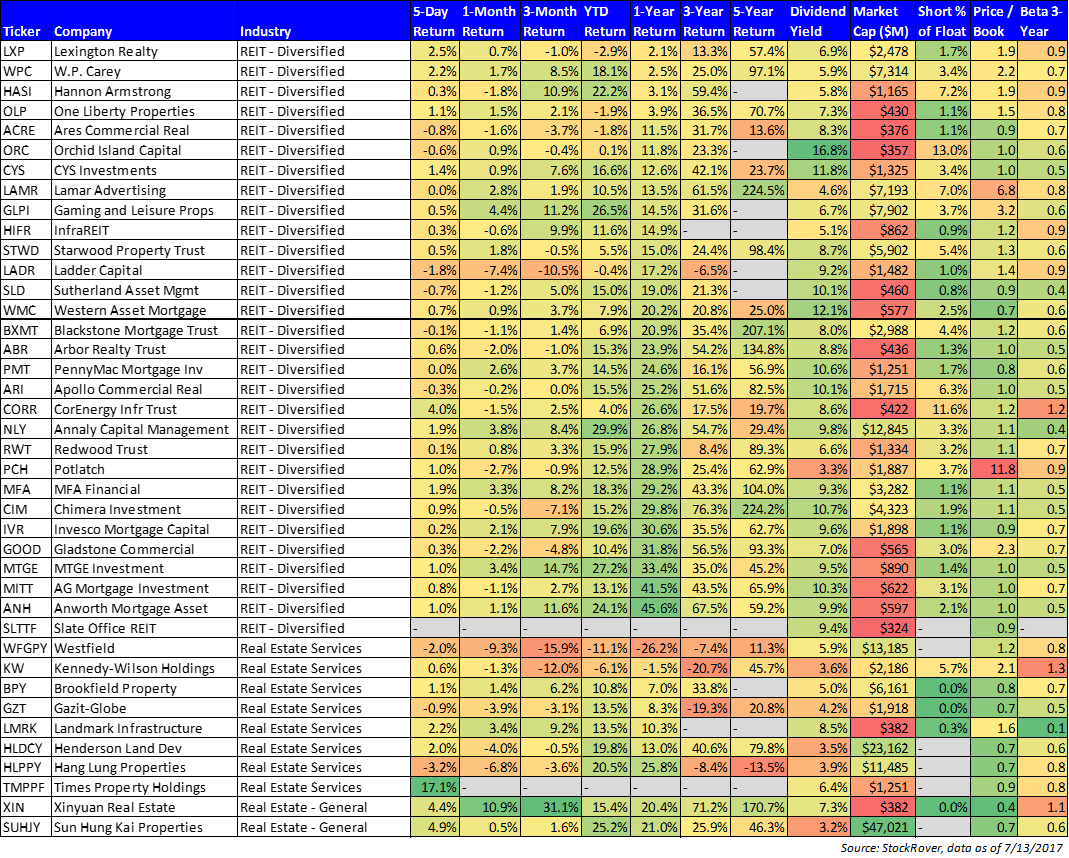Select the Brookfield Property company cell
This screenshot has width=1069, height=858.
coord(144,688)
